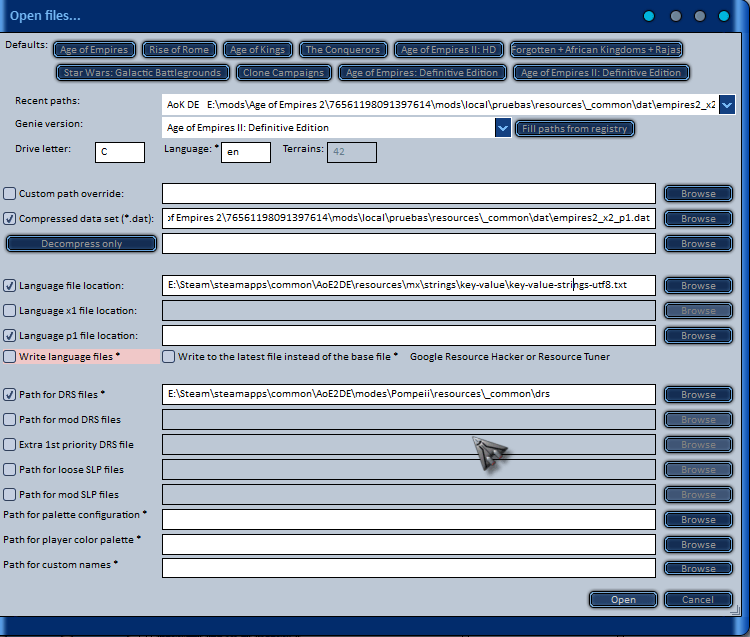Enable Path for loose SLP files checkbox
Screen dimensions: 750x637
(x=10, y=470)
